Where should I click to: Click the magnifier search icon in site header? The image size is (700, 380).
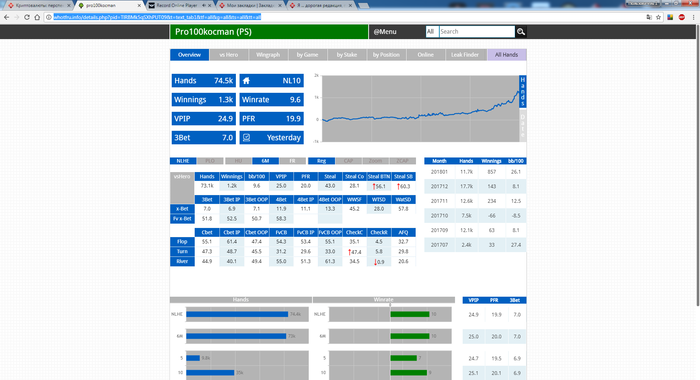pyautogui.click(x=521, y=32)
